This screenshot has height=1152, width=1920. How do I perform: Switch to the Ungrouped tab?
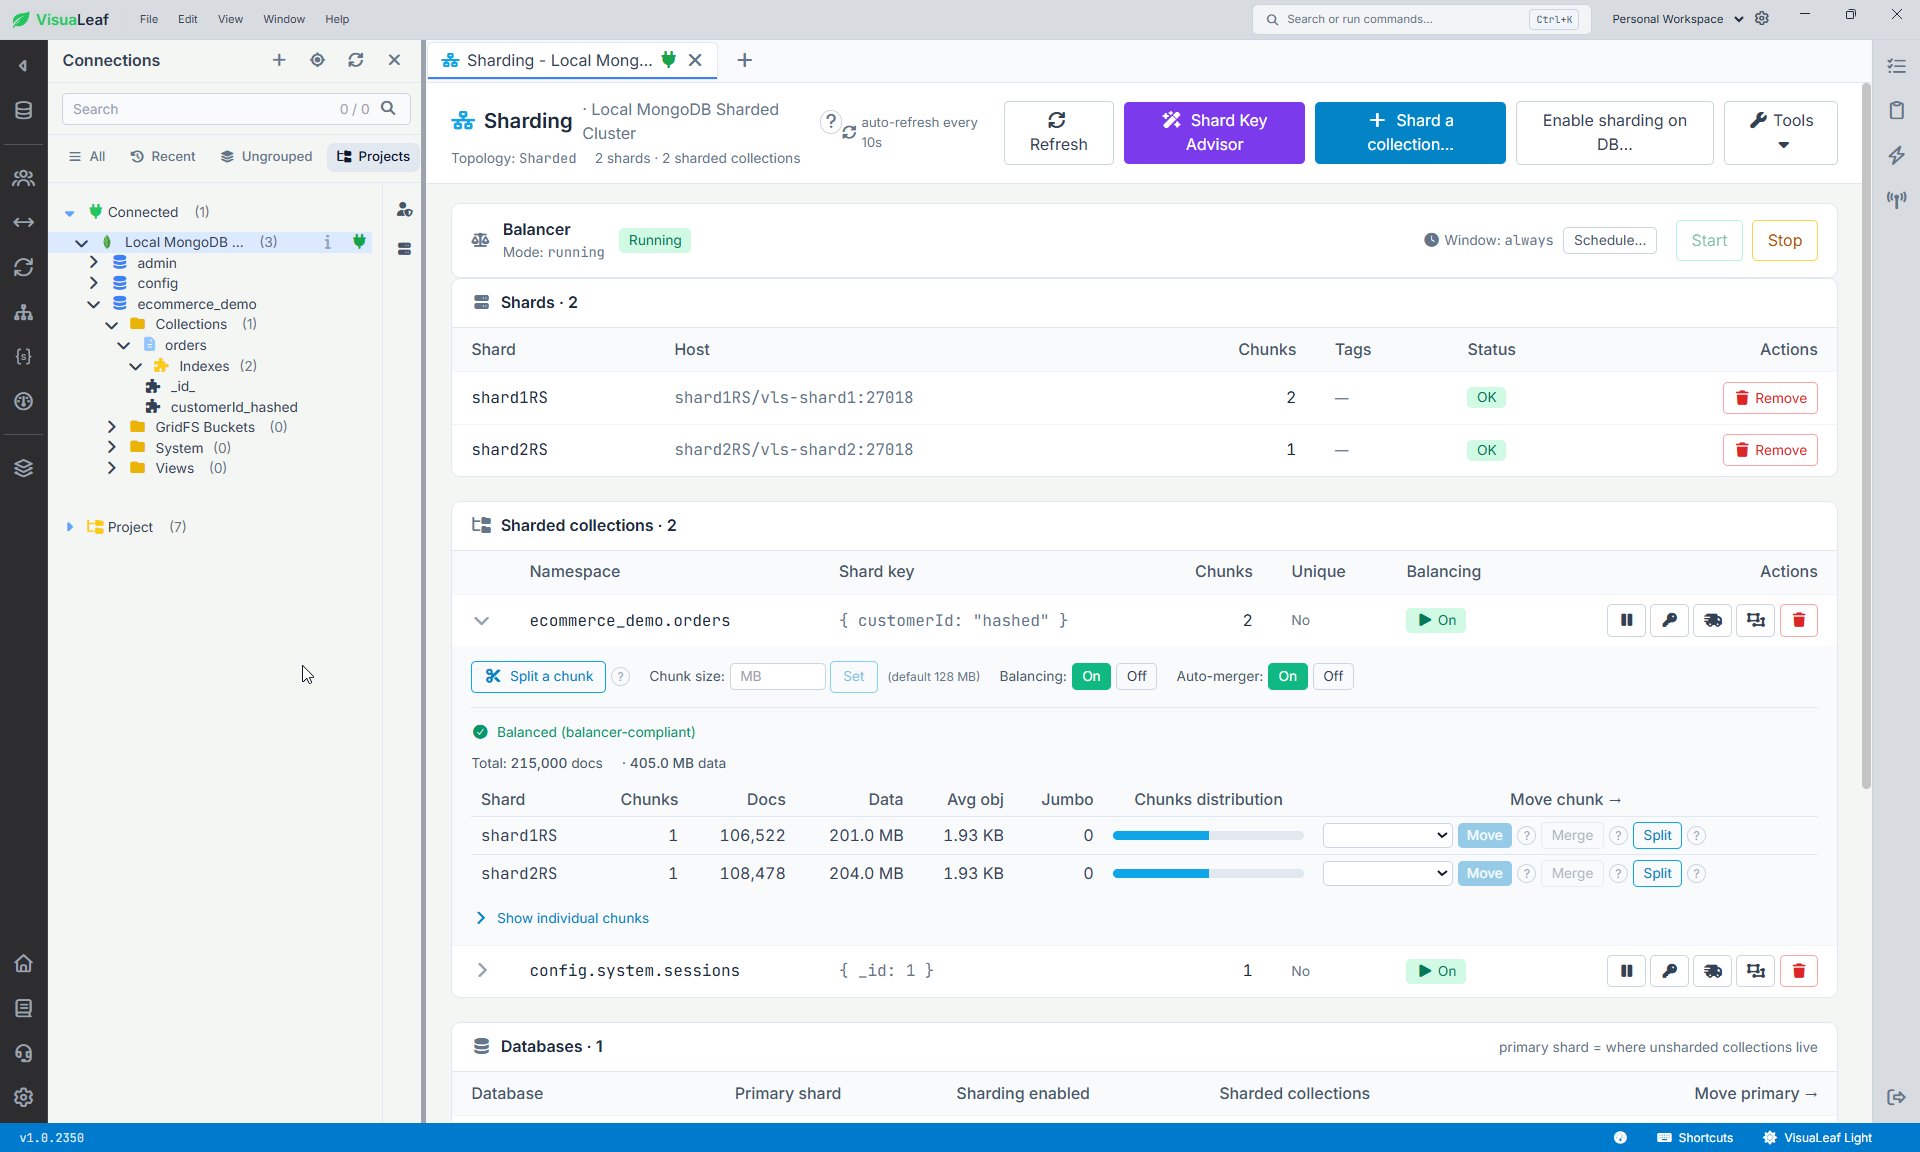point(266,156)
